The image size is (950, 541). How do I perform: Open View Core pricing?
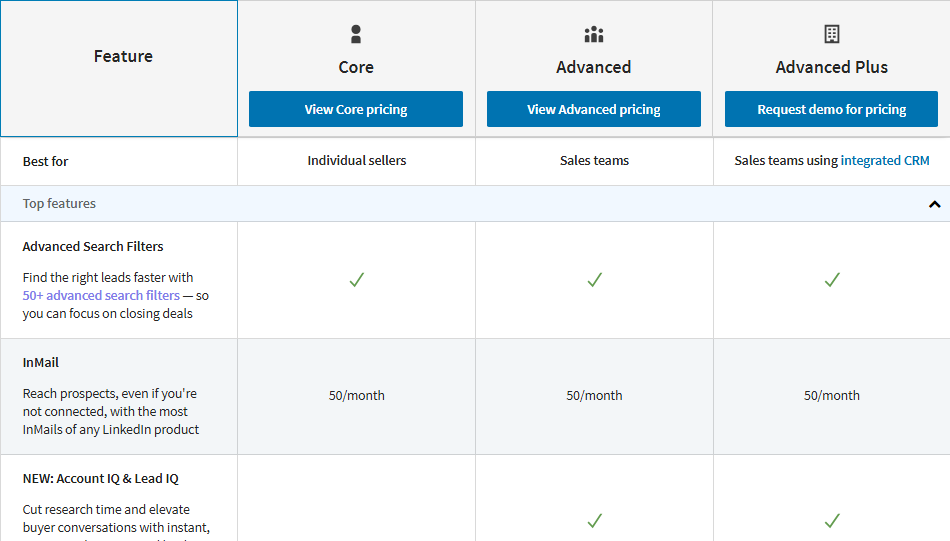[x=356, y=109]
